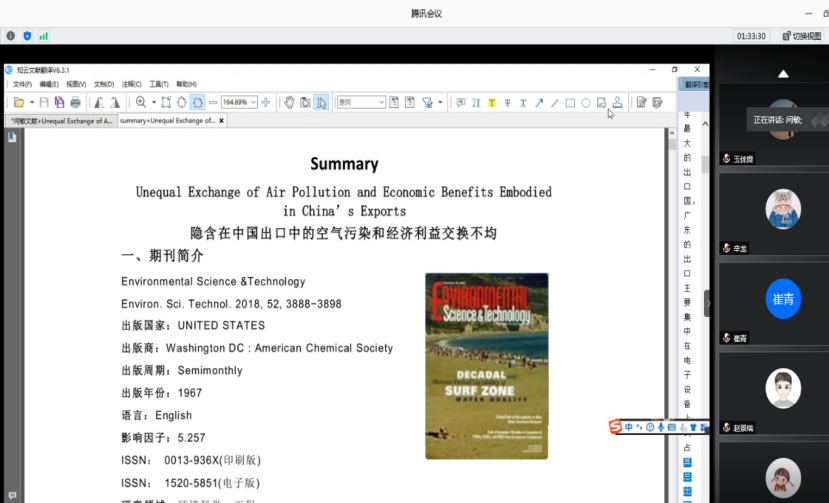Image resolution: width=829 pixels, height=503 pixels.
Task: Click the 切换视图 switch view button
Action: click(x=802, y=36)
